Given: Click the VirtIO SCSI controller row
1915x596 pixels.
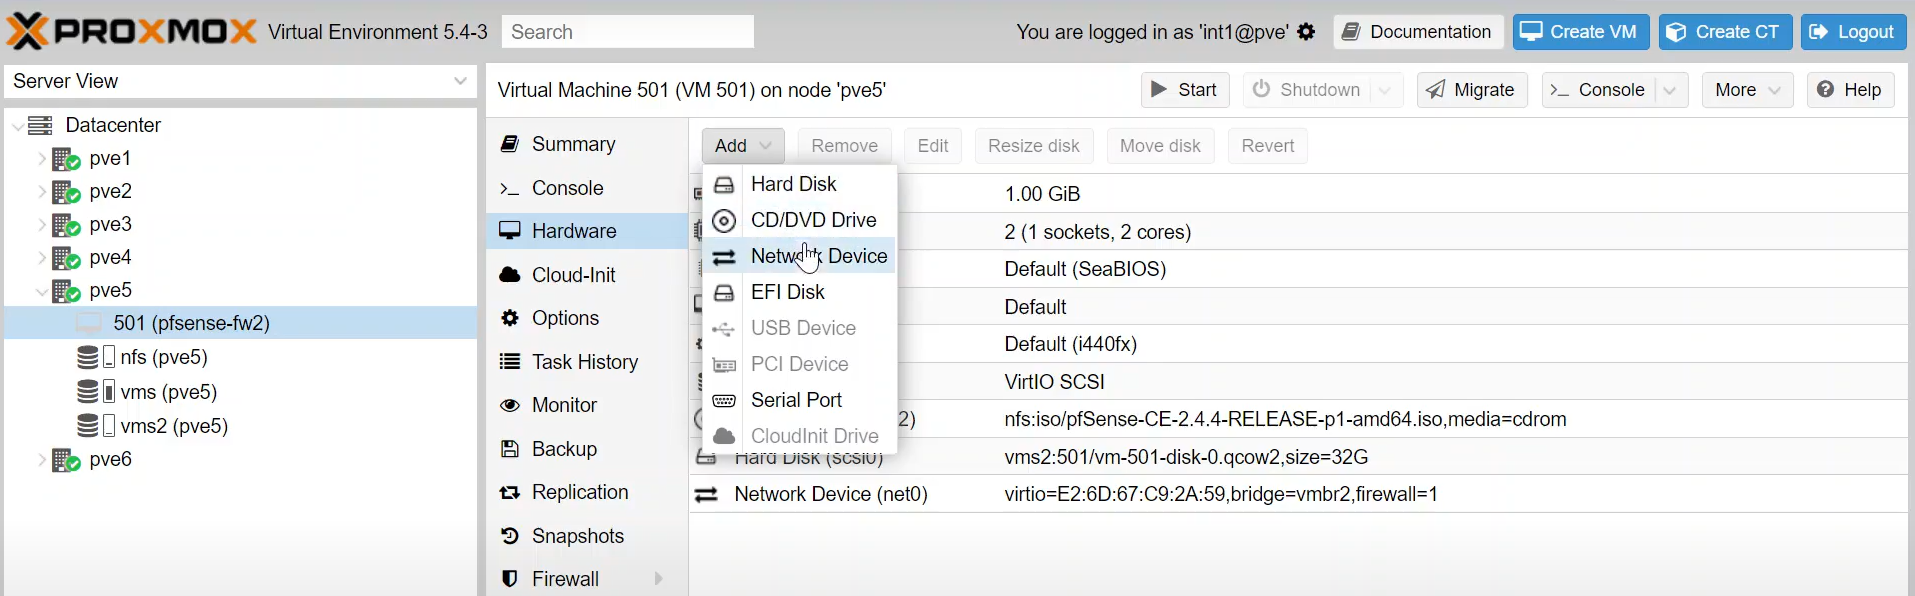Looking at the screenshot, I should click(x=1298, y=382).
